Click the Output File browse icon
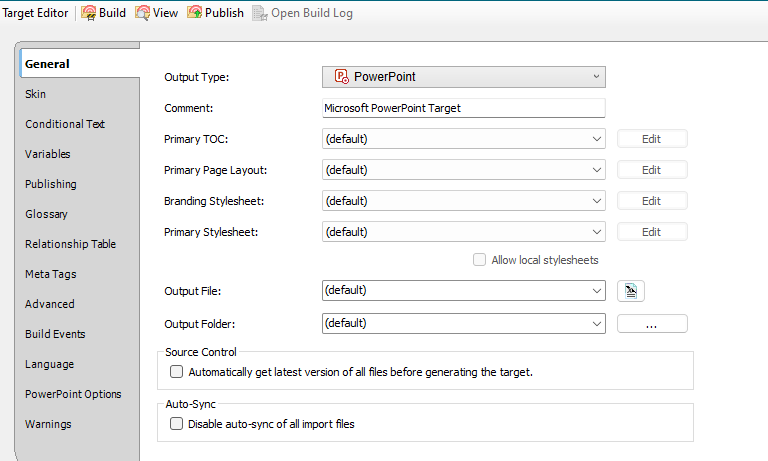This screenshot has width=768, height=461. coord(631,291)
